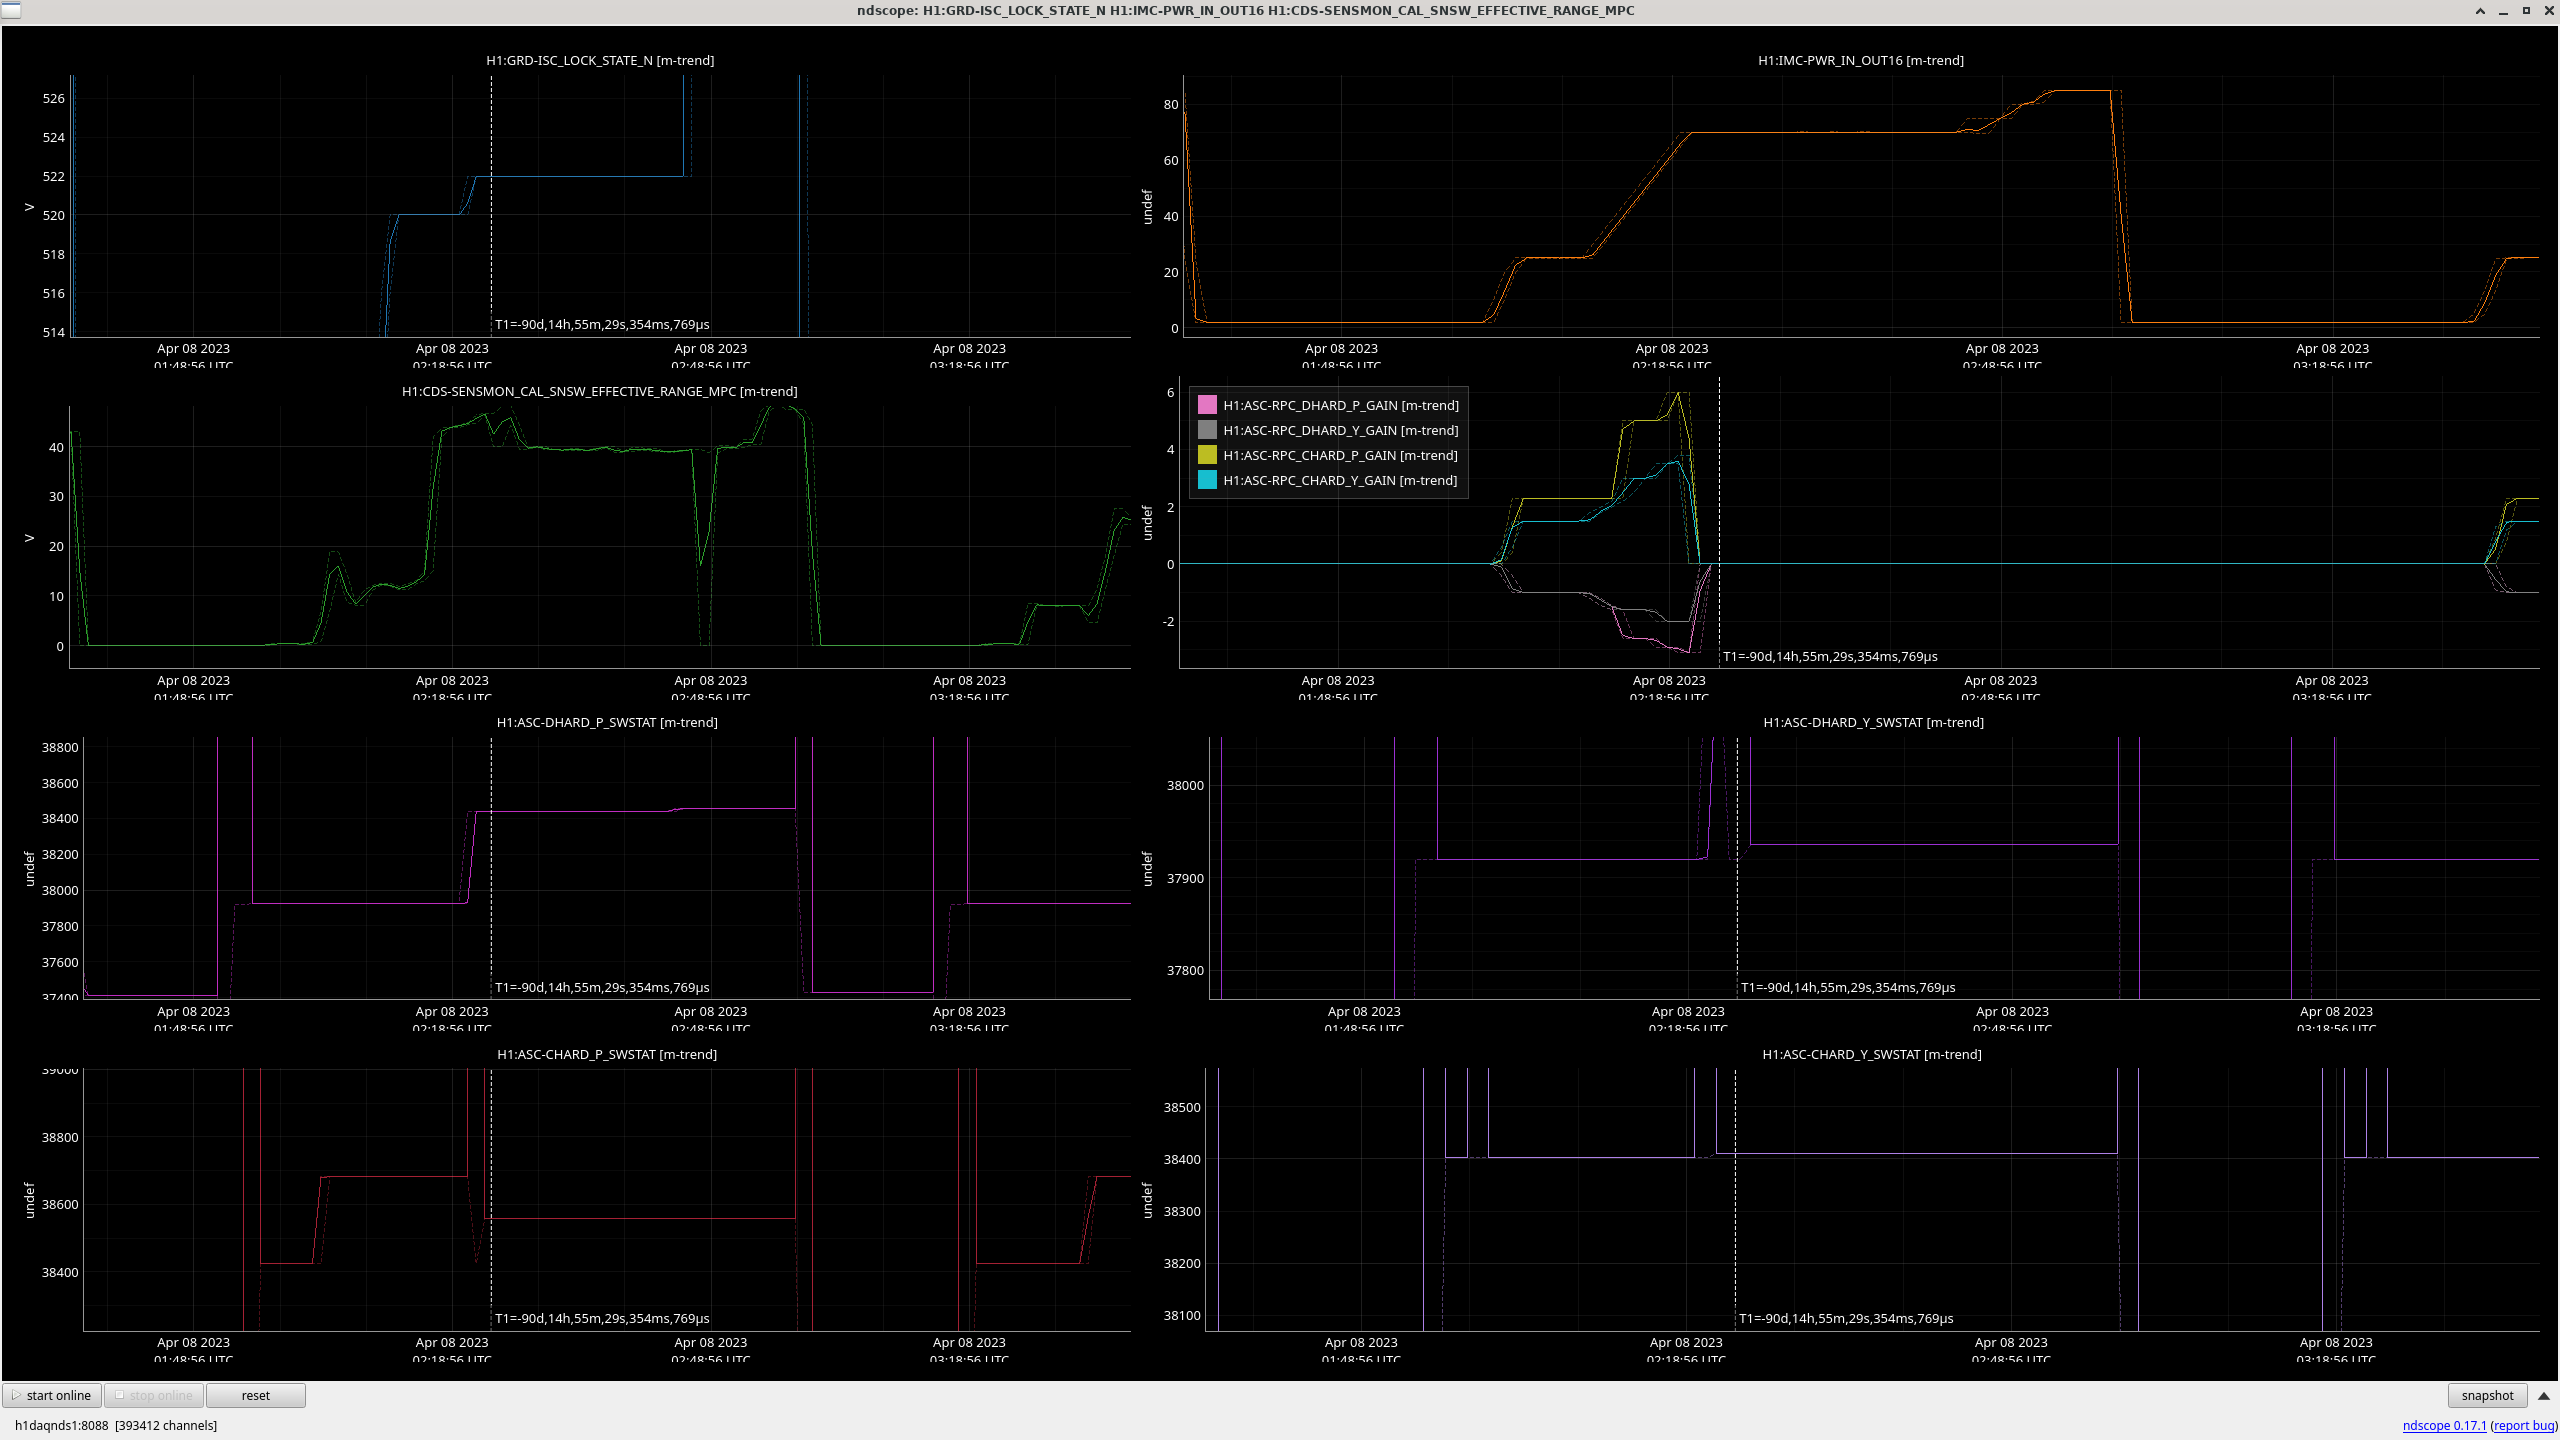Select legend label H1:ASC-RPC_CHARD_Y_GAIN [m-trend]
2560x1440 pixels.
[x=1341, y=480]
